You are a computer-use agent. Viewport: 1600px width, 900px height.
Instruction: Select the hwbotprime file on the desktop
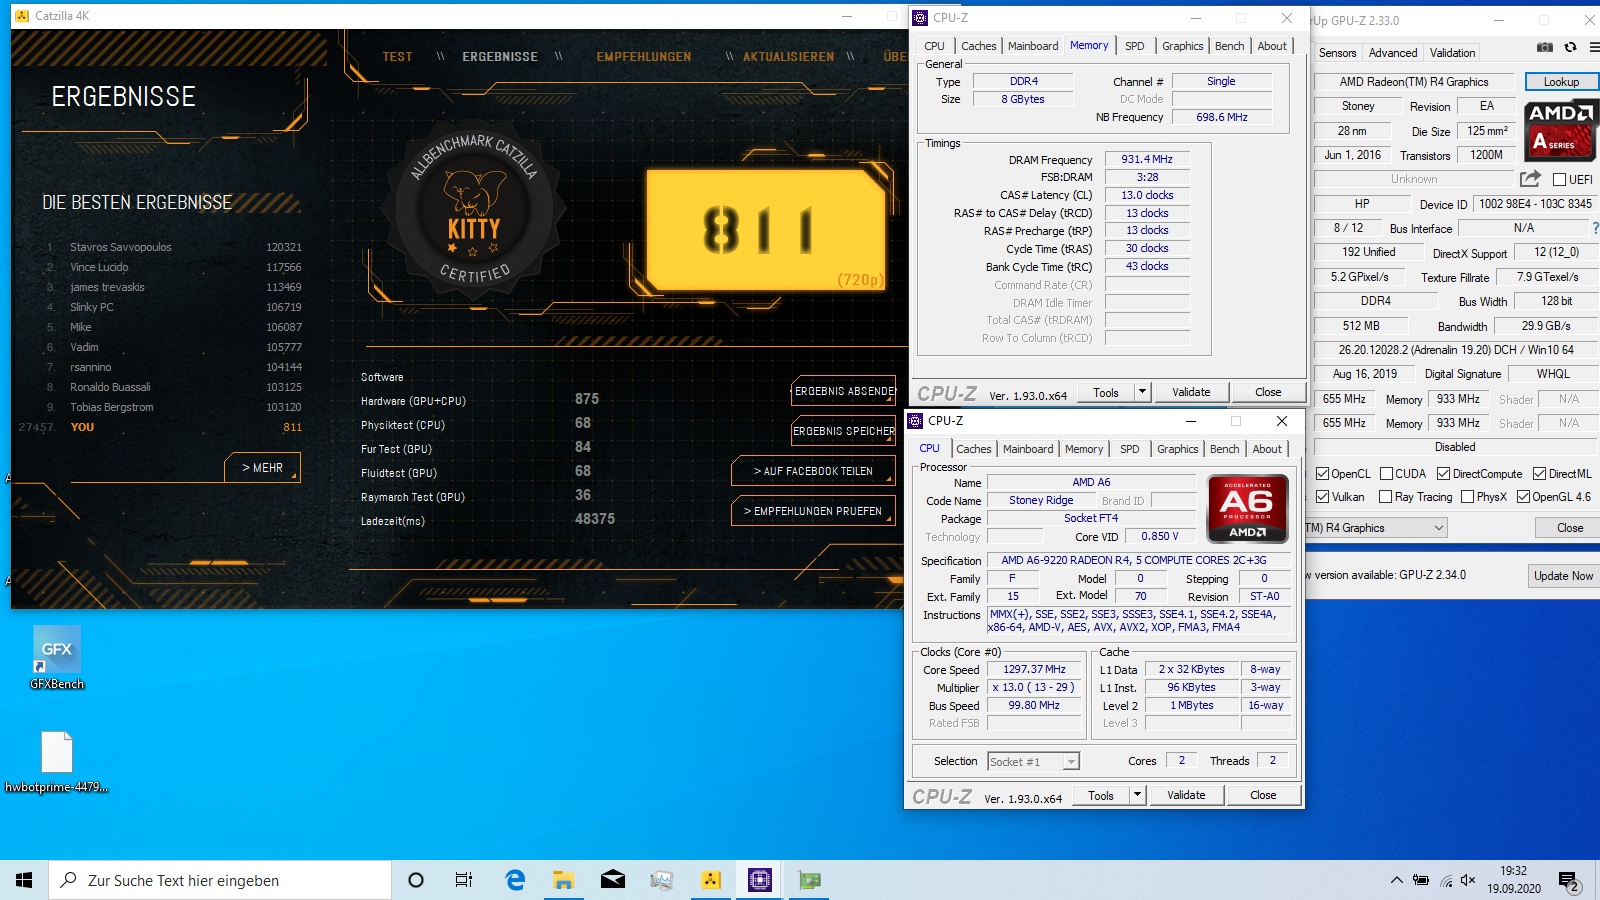click(57, 762)
